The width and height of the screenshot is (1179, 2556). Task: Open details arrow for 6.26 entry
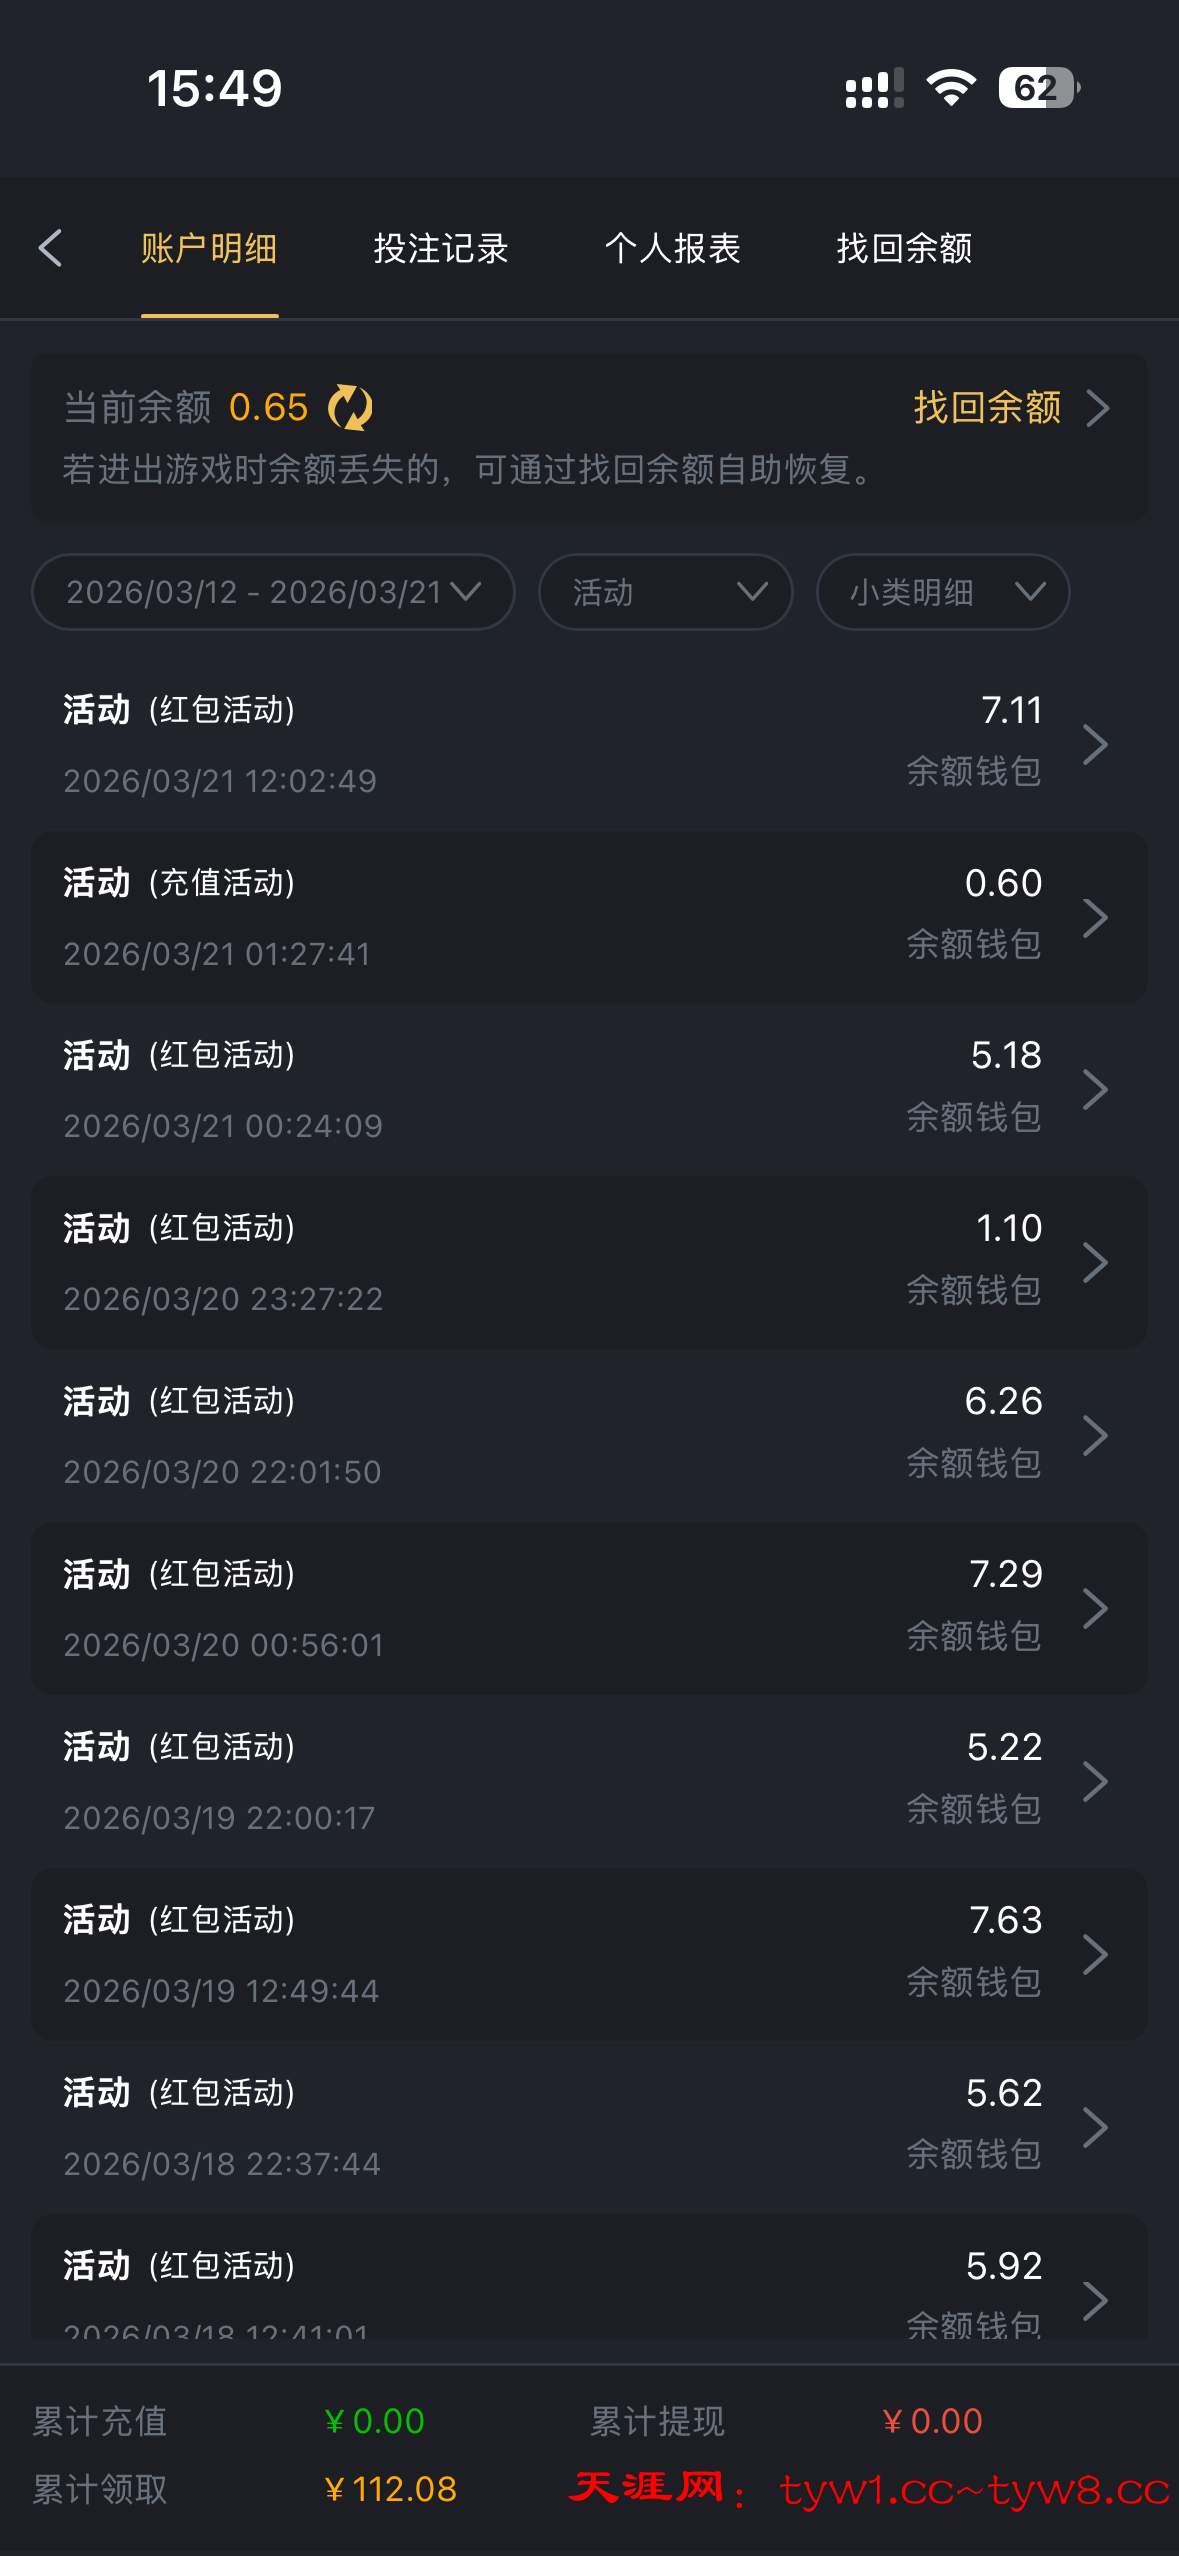click(x=1095, y=1436)
